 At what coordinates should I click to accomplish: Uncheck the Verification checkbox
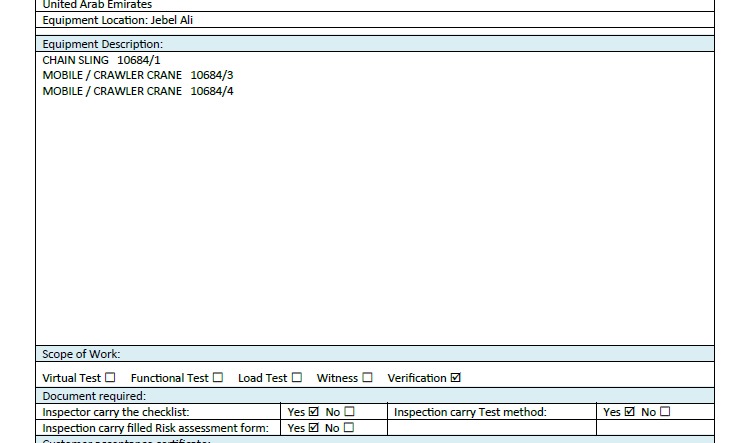click(x=456, y=378)
